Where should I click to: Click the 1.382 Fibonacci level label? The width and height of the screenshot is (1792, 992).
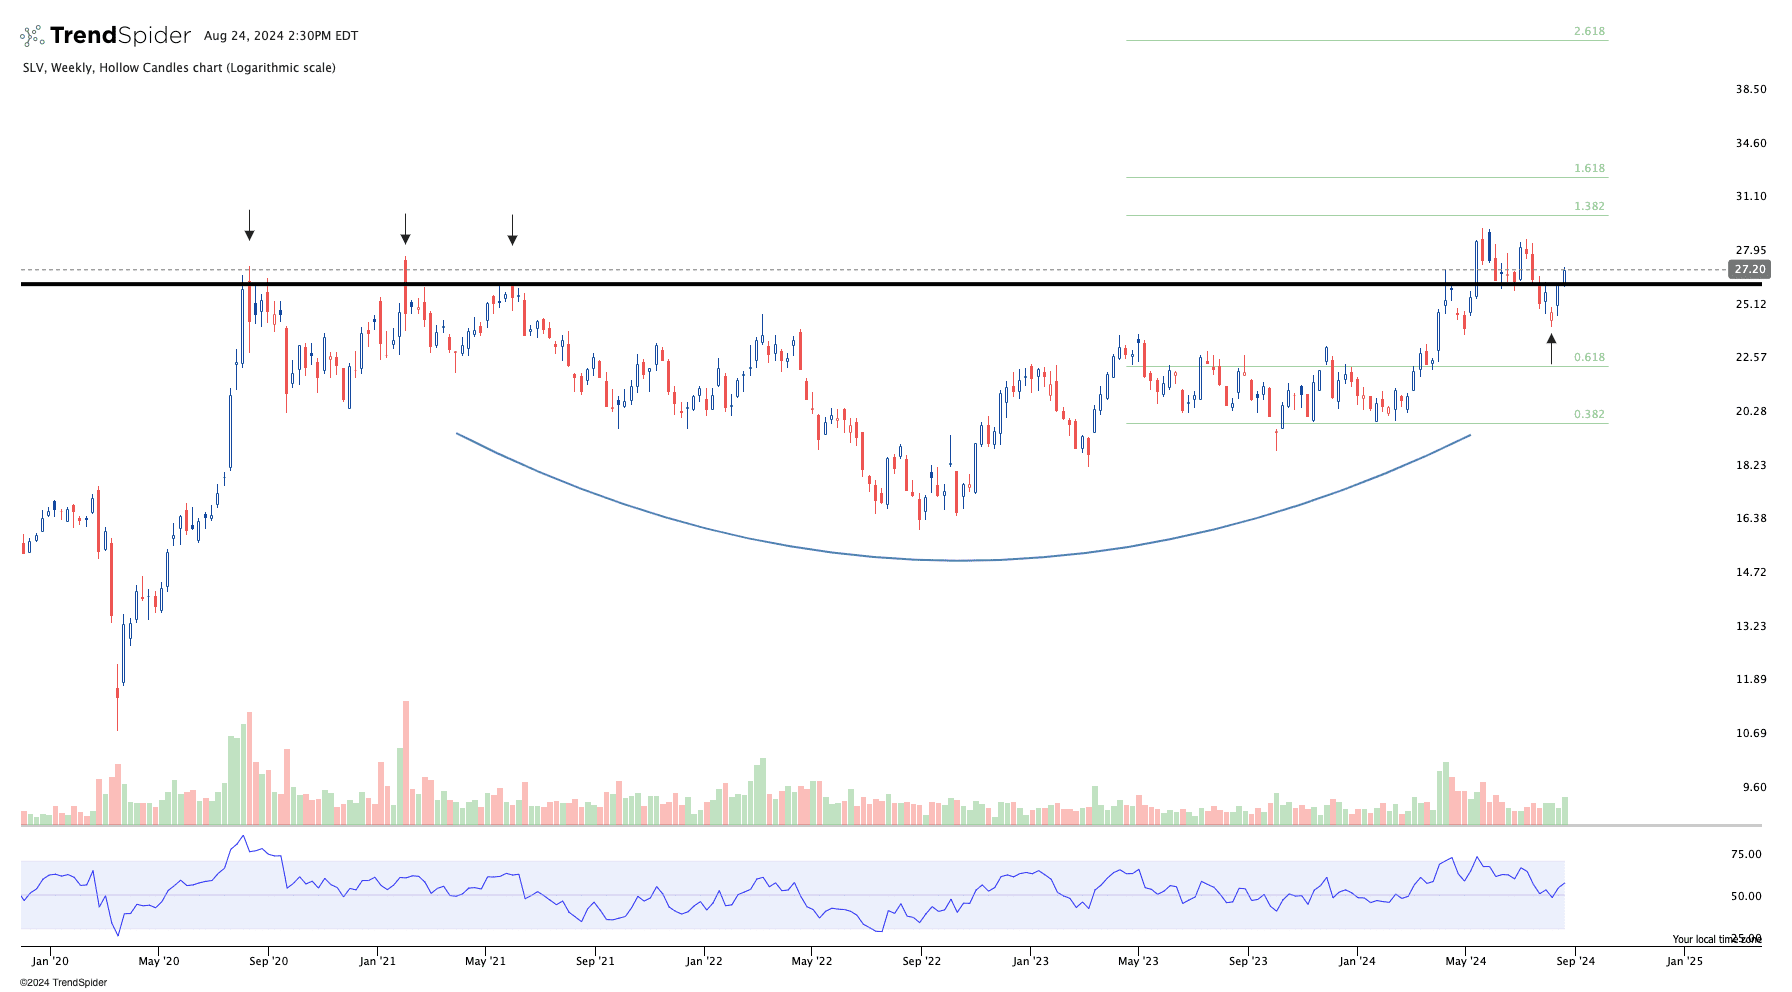coord(1589,206)
